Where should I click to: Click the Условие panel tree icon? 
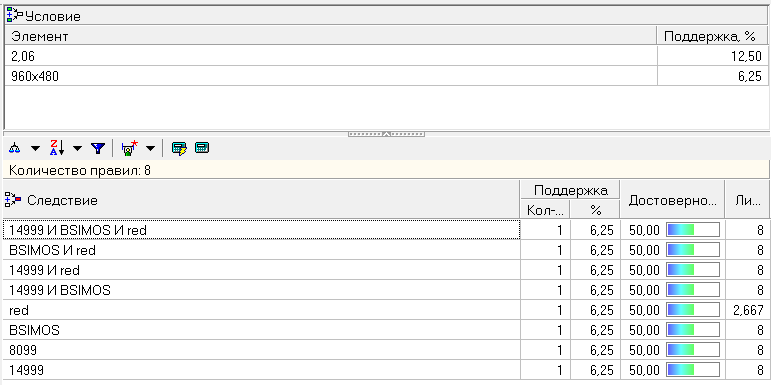(x=14, y=15)
